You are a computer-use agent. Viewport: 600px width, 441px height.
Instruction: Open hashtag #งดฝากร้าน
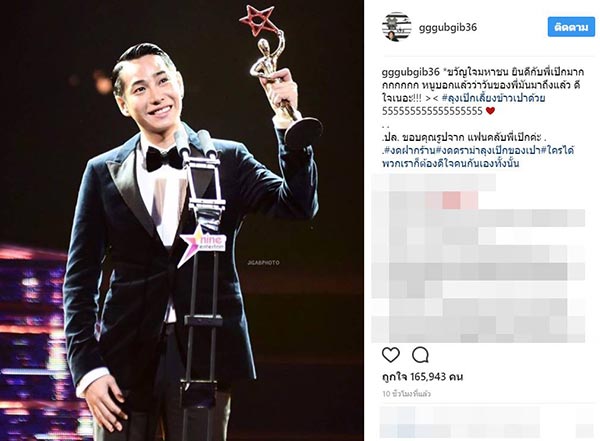[x=409, y=150]
